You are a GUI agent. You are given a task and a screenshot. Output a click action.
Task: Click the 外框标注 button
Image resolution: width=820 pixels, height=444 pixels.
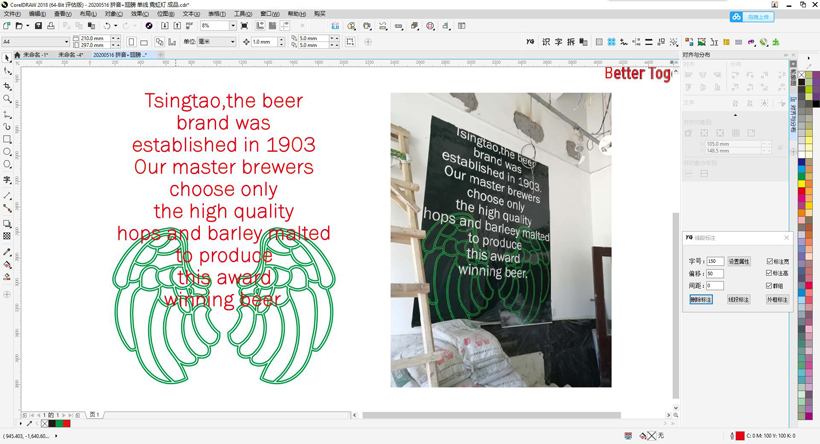[777, 300]
